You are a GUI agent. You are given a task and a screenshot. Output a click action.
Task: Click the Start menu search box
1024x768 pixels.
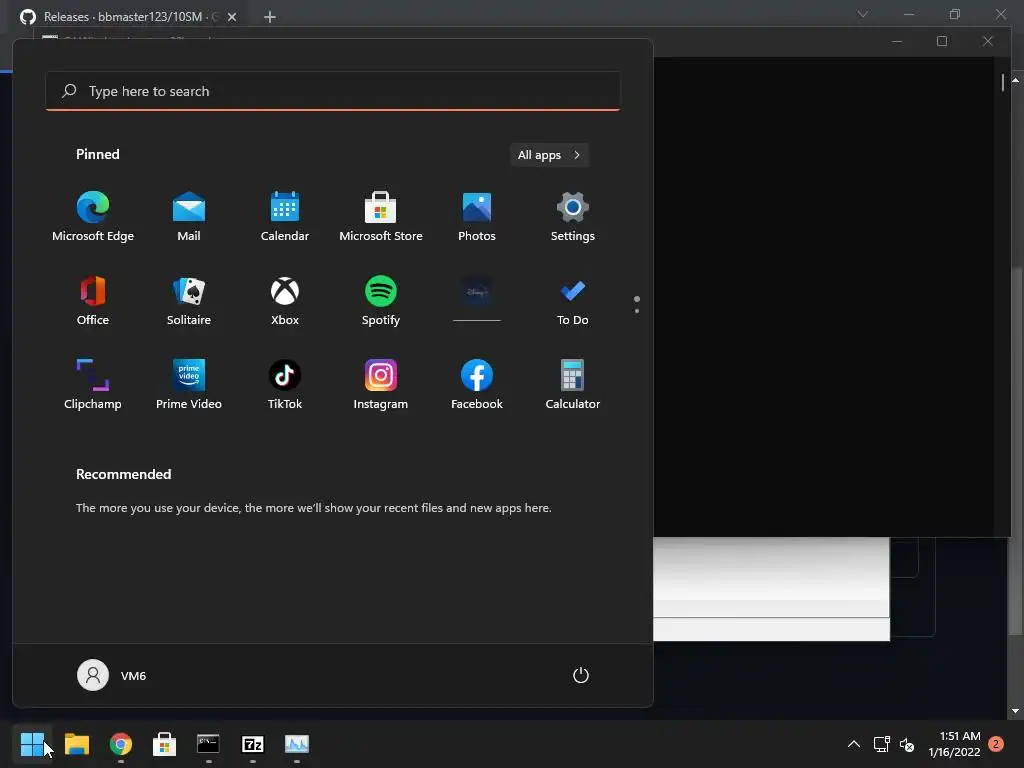click(333, 91)
